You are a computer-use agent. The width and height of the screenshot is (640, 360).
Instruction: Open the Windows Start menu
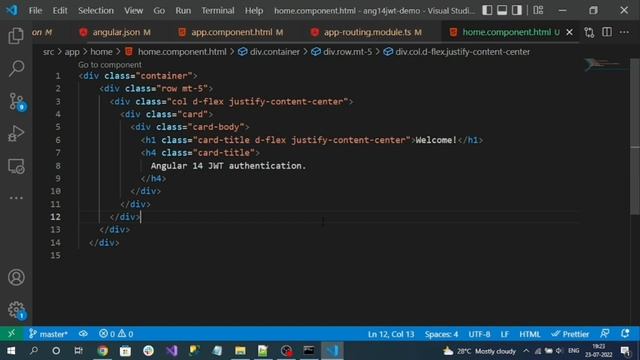tap(11, 351)
